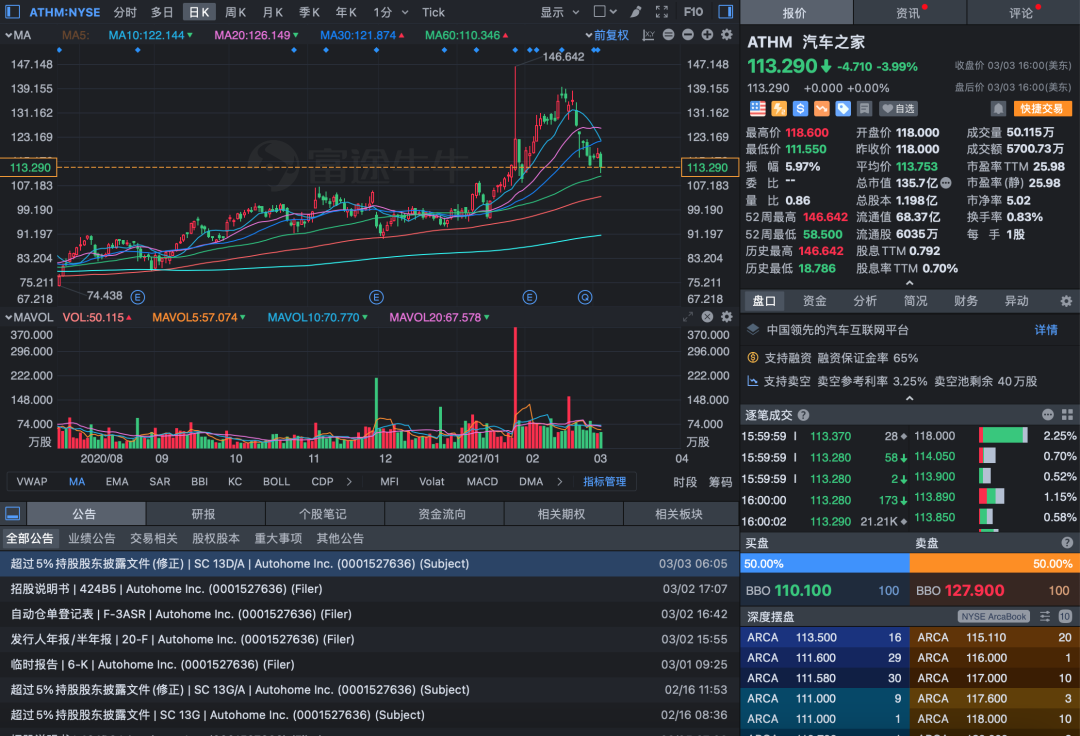Click the 逐笔成交 help question icon

pyautogui.click(x=803, y=415)
